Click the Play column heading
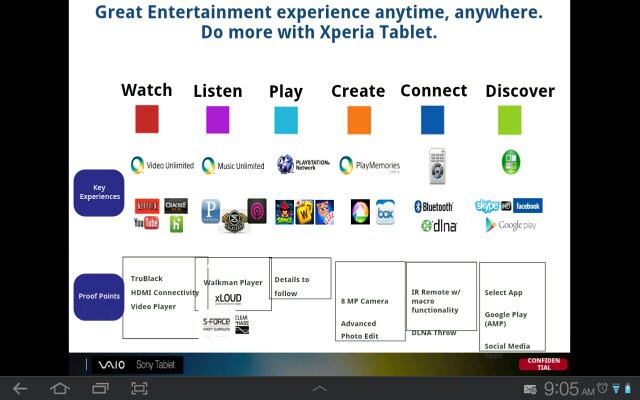 coord(286,92)
